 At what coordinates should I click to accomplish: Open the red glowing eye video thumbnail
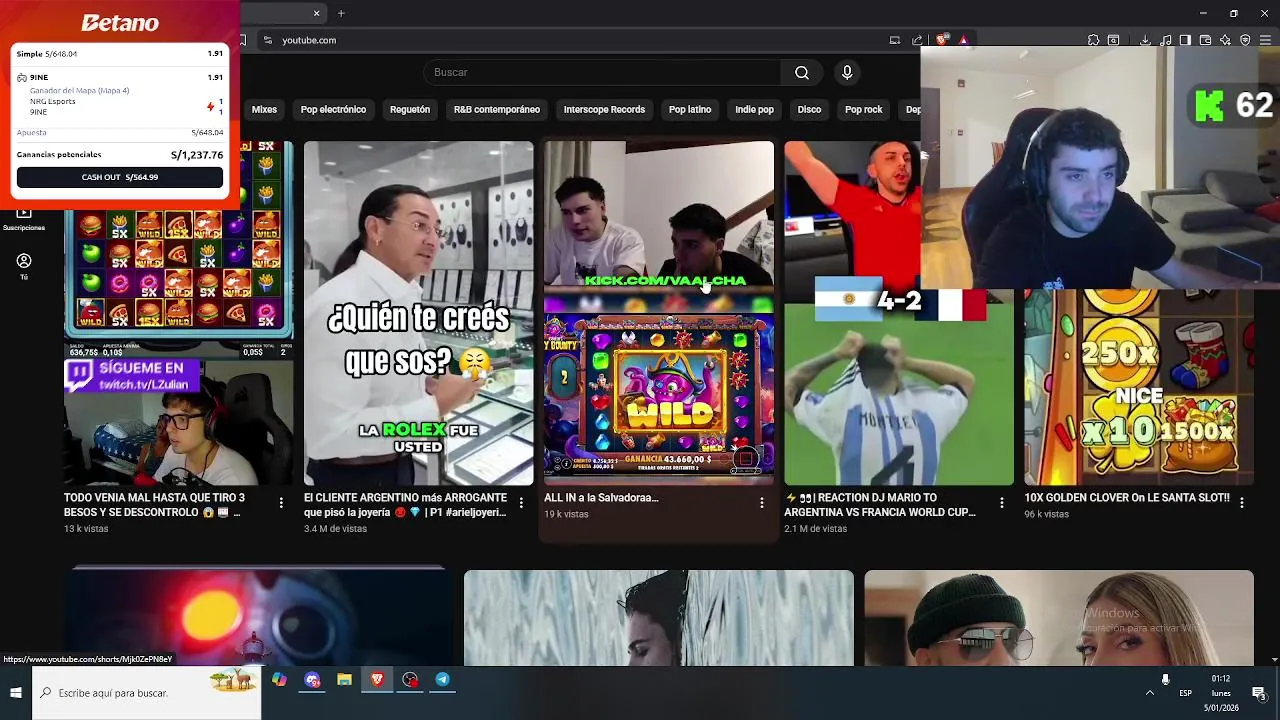[x=258, y=616]
